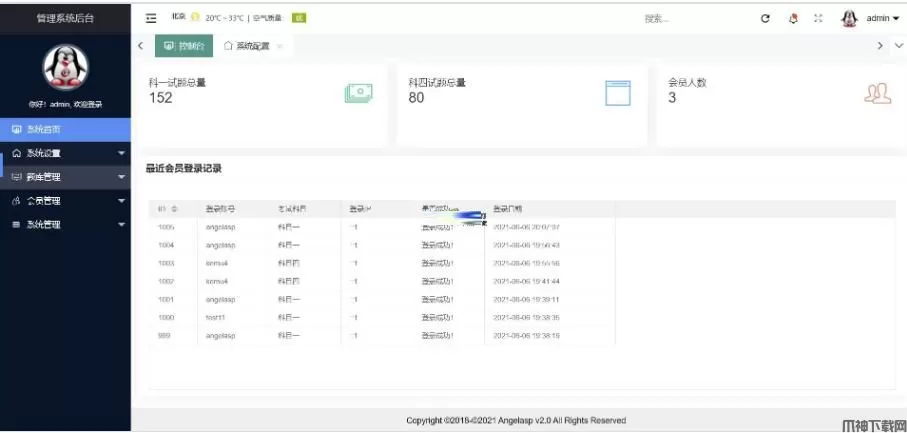Click the refresh icon in top bar

click(765, 18)
